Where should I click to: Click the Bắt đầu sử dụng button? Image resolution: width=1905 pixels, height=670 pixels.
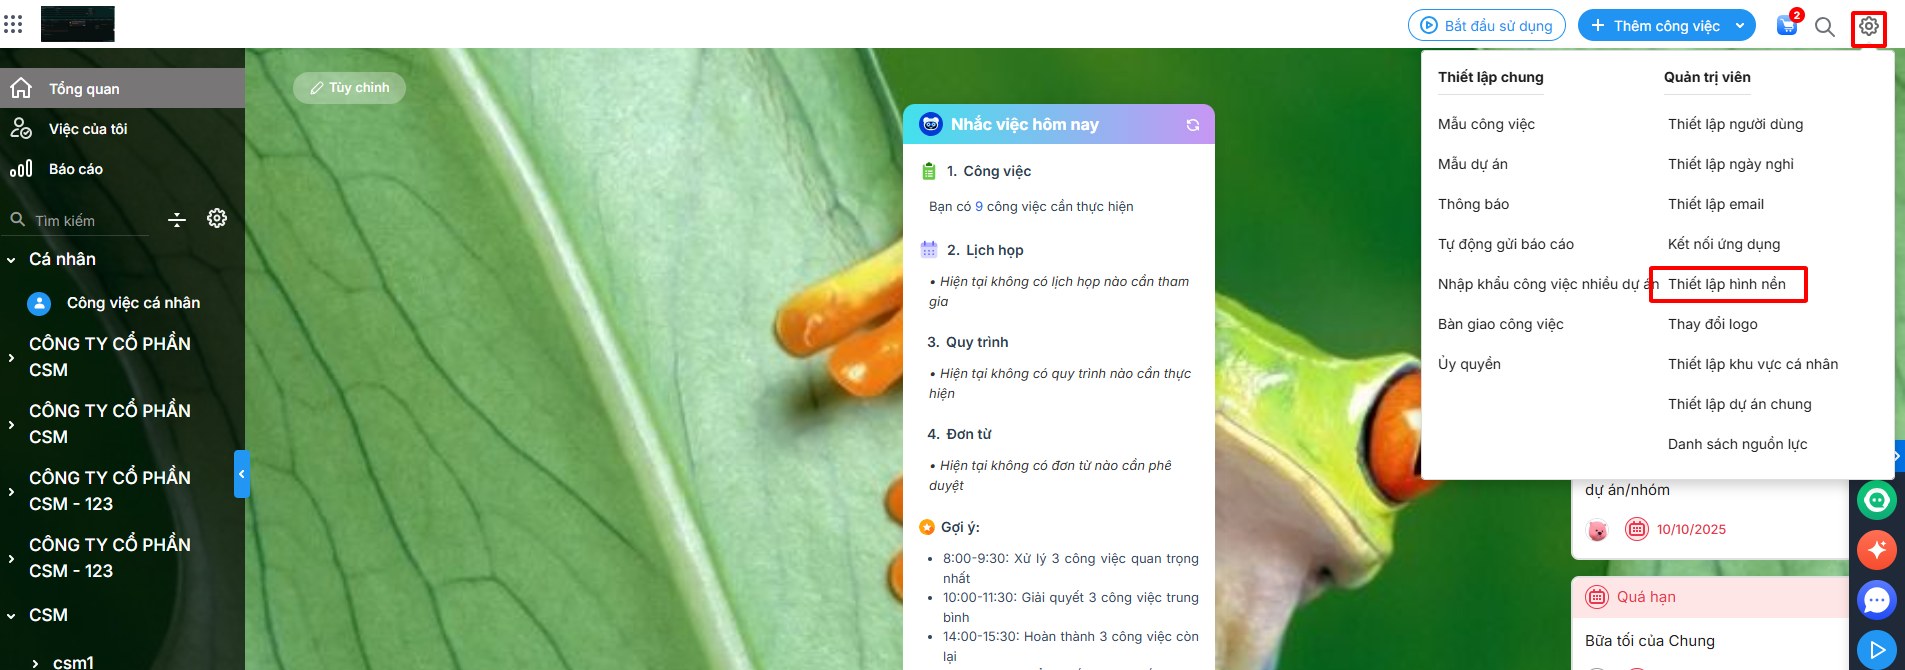(x=1487, y=25)
